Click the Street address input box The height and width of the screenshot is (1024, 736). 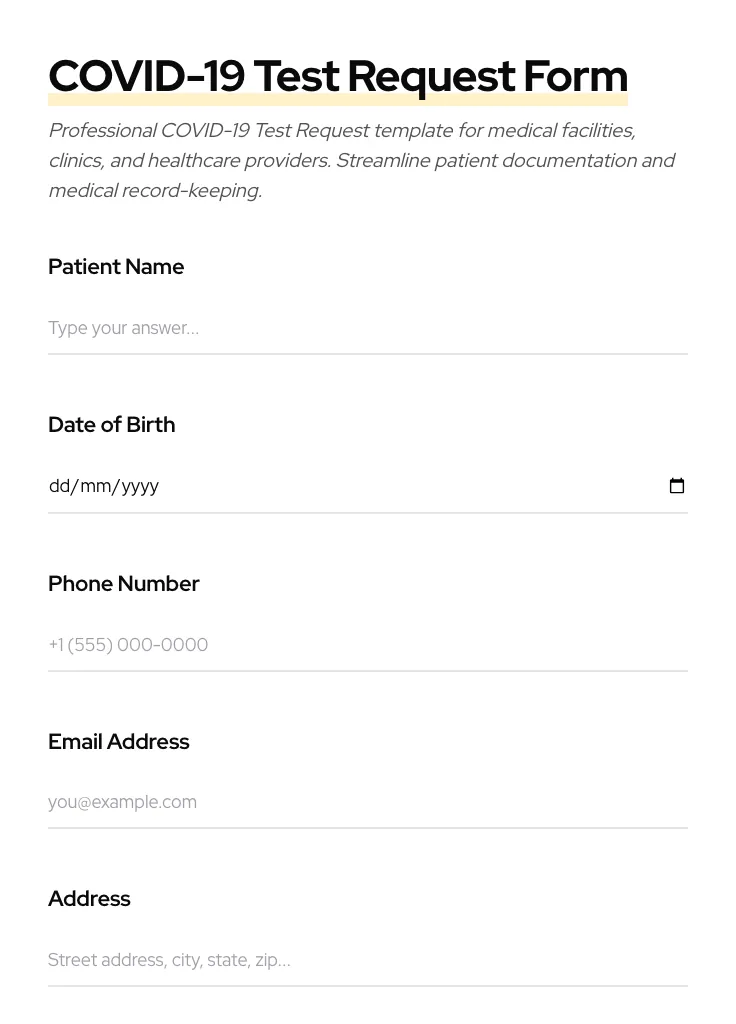tap(367, 960)
